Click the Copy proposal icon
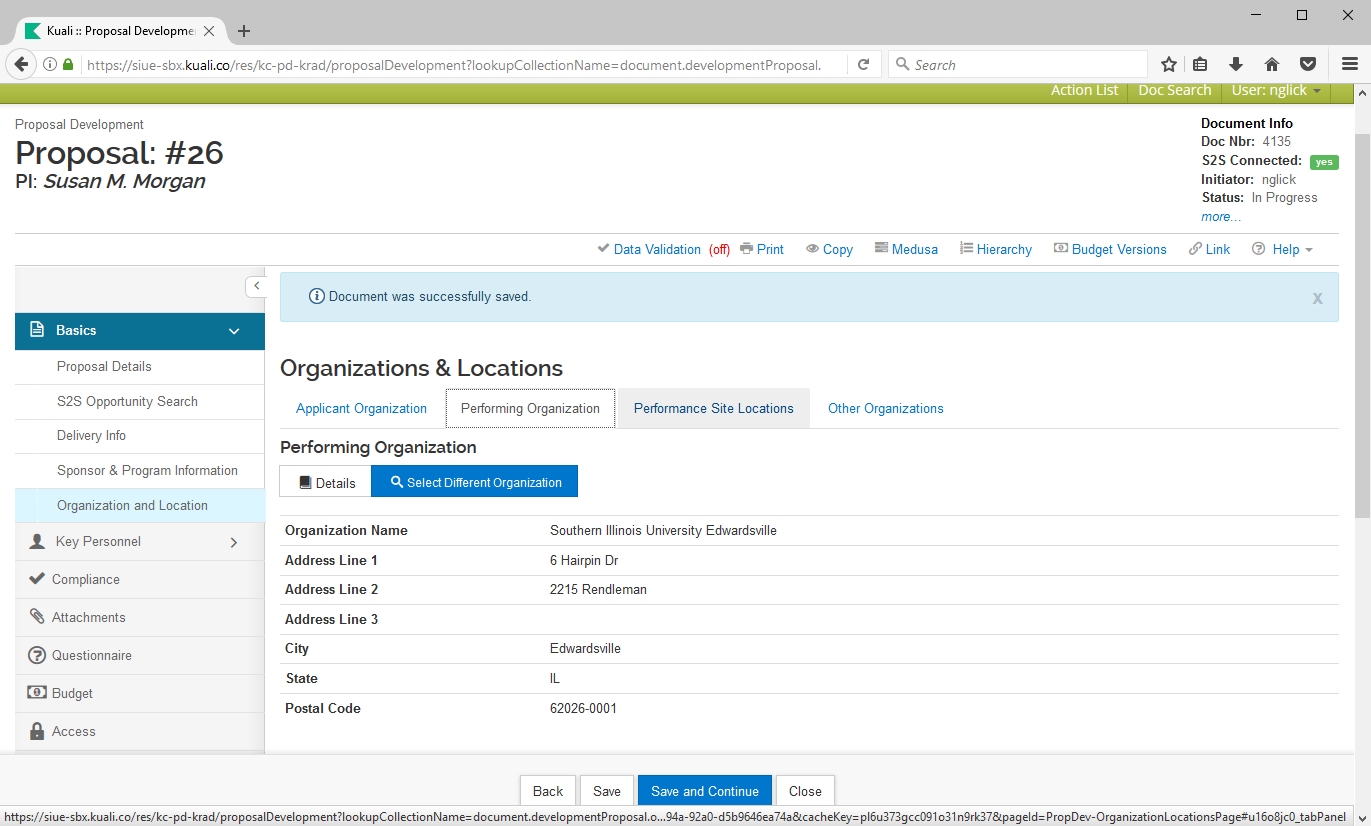 coord(813,249)
